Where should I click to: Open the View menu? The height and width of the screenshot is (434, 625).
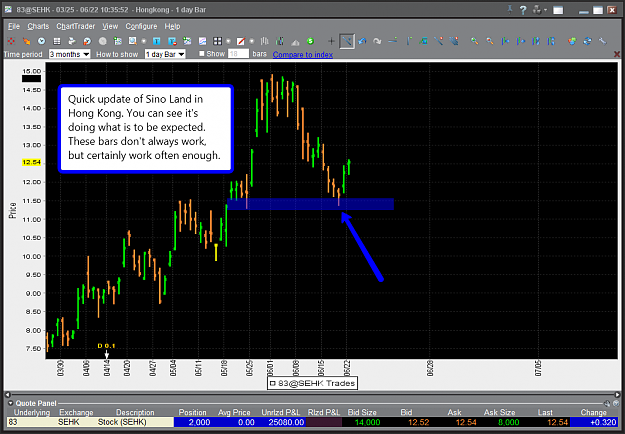110,26
